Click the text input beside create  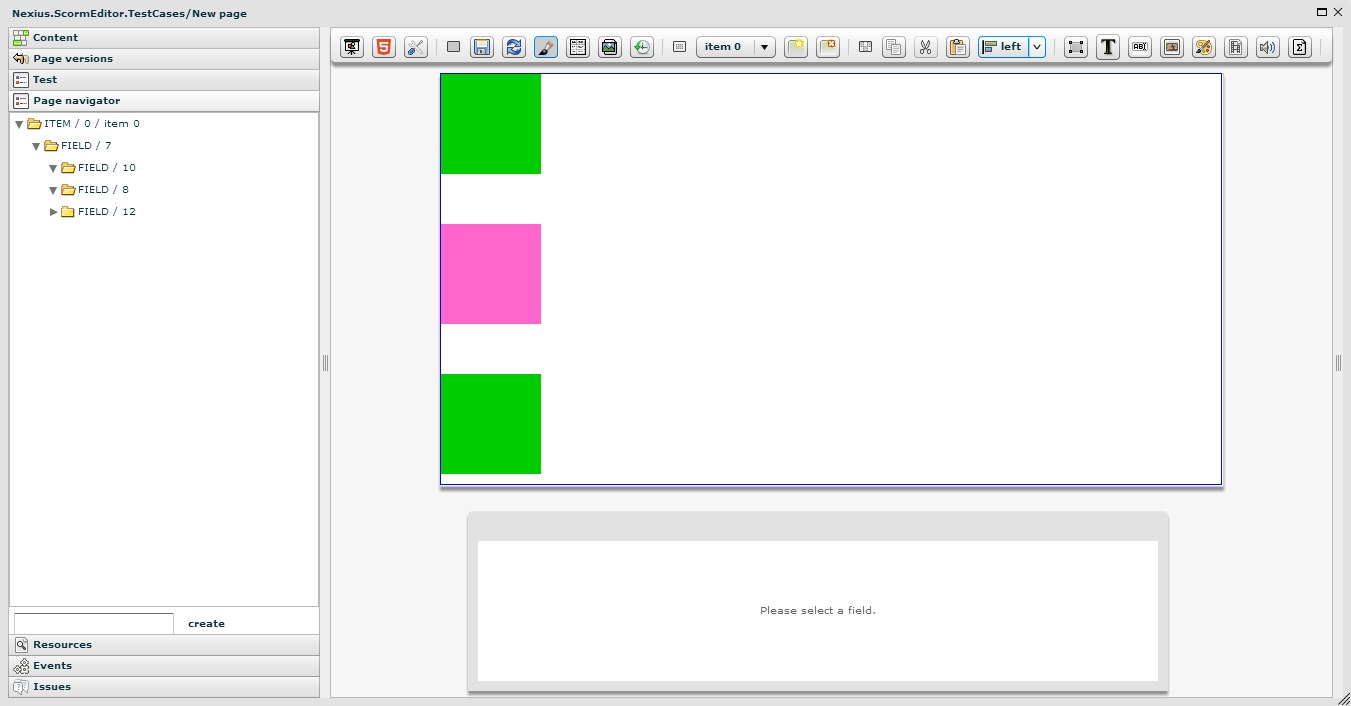coord(94,624)
